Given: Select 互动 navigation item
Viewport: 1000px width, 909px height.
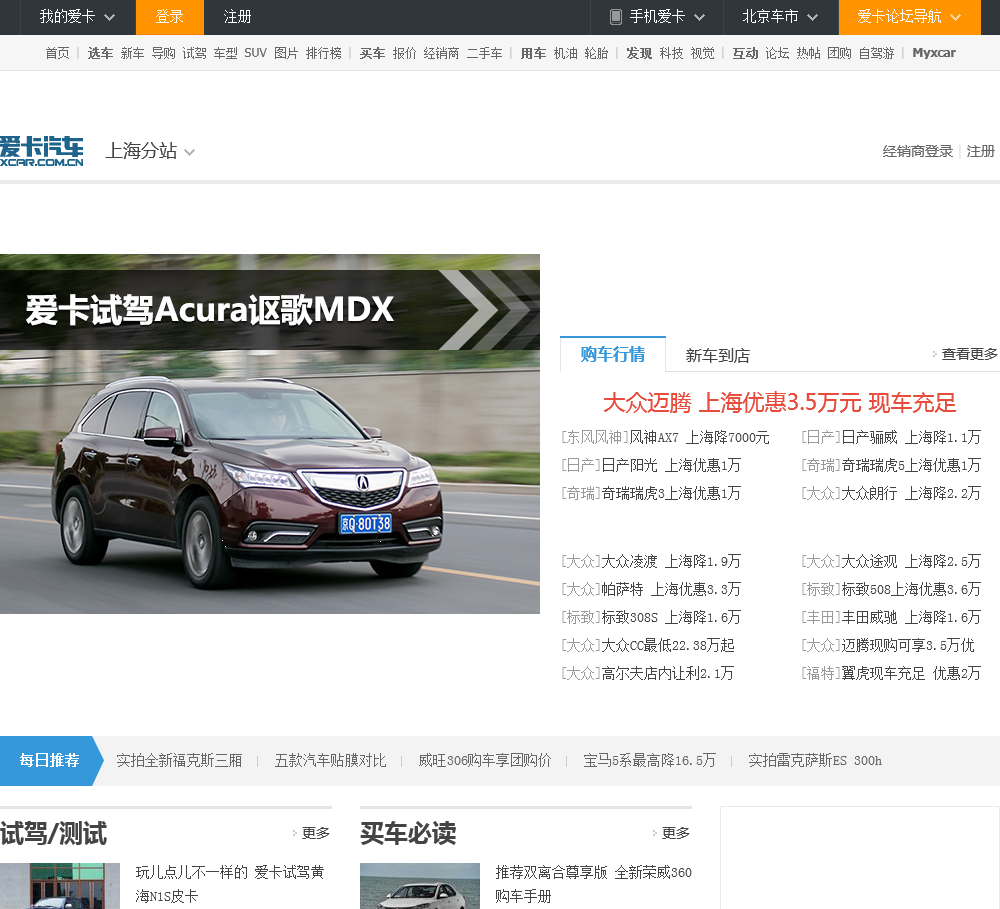Looking at the screenshot, I should [745, 53].
